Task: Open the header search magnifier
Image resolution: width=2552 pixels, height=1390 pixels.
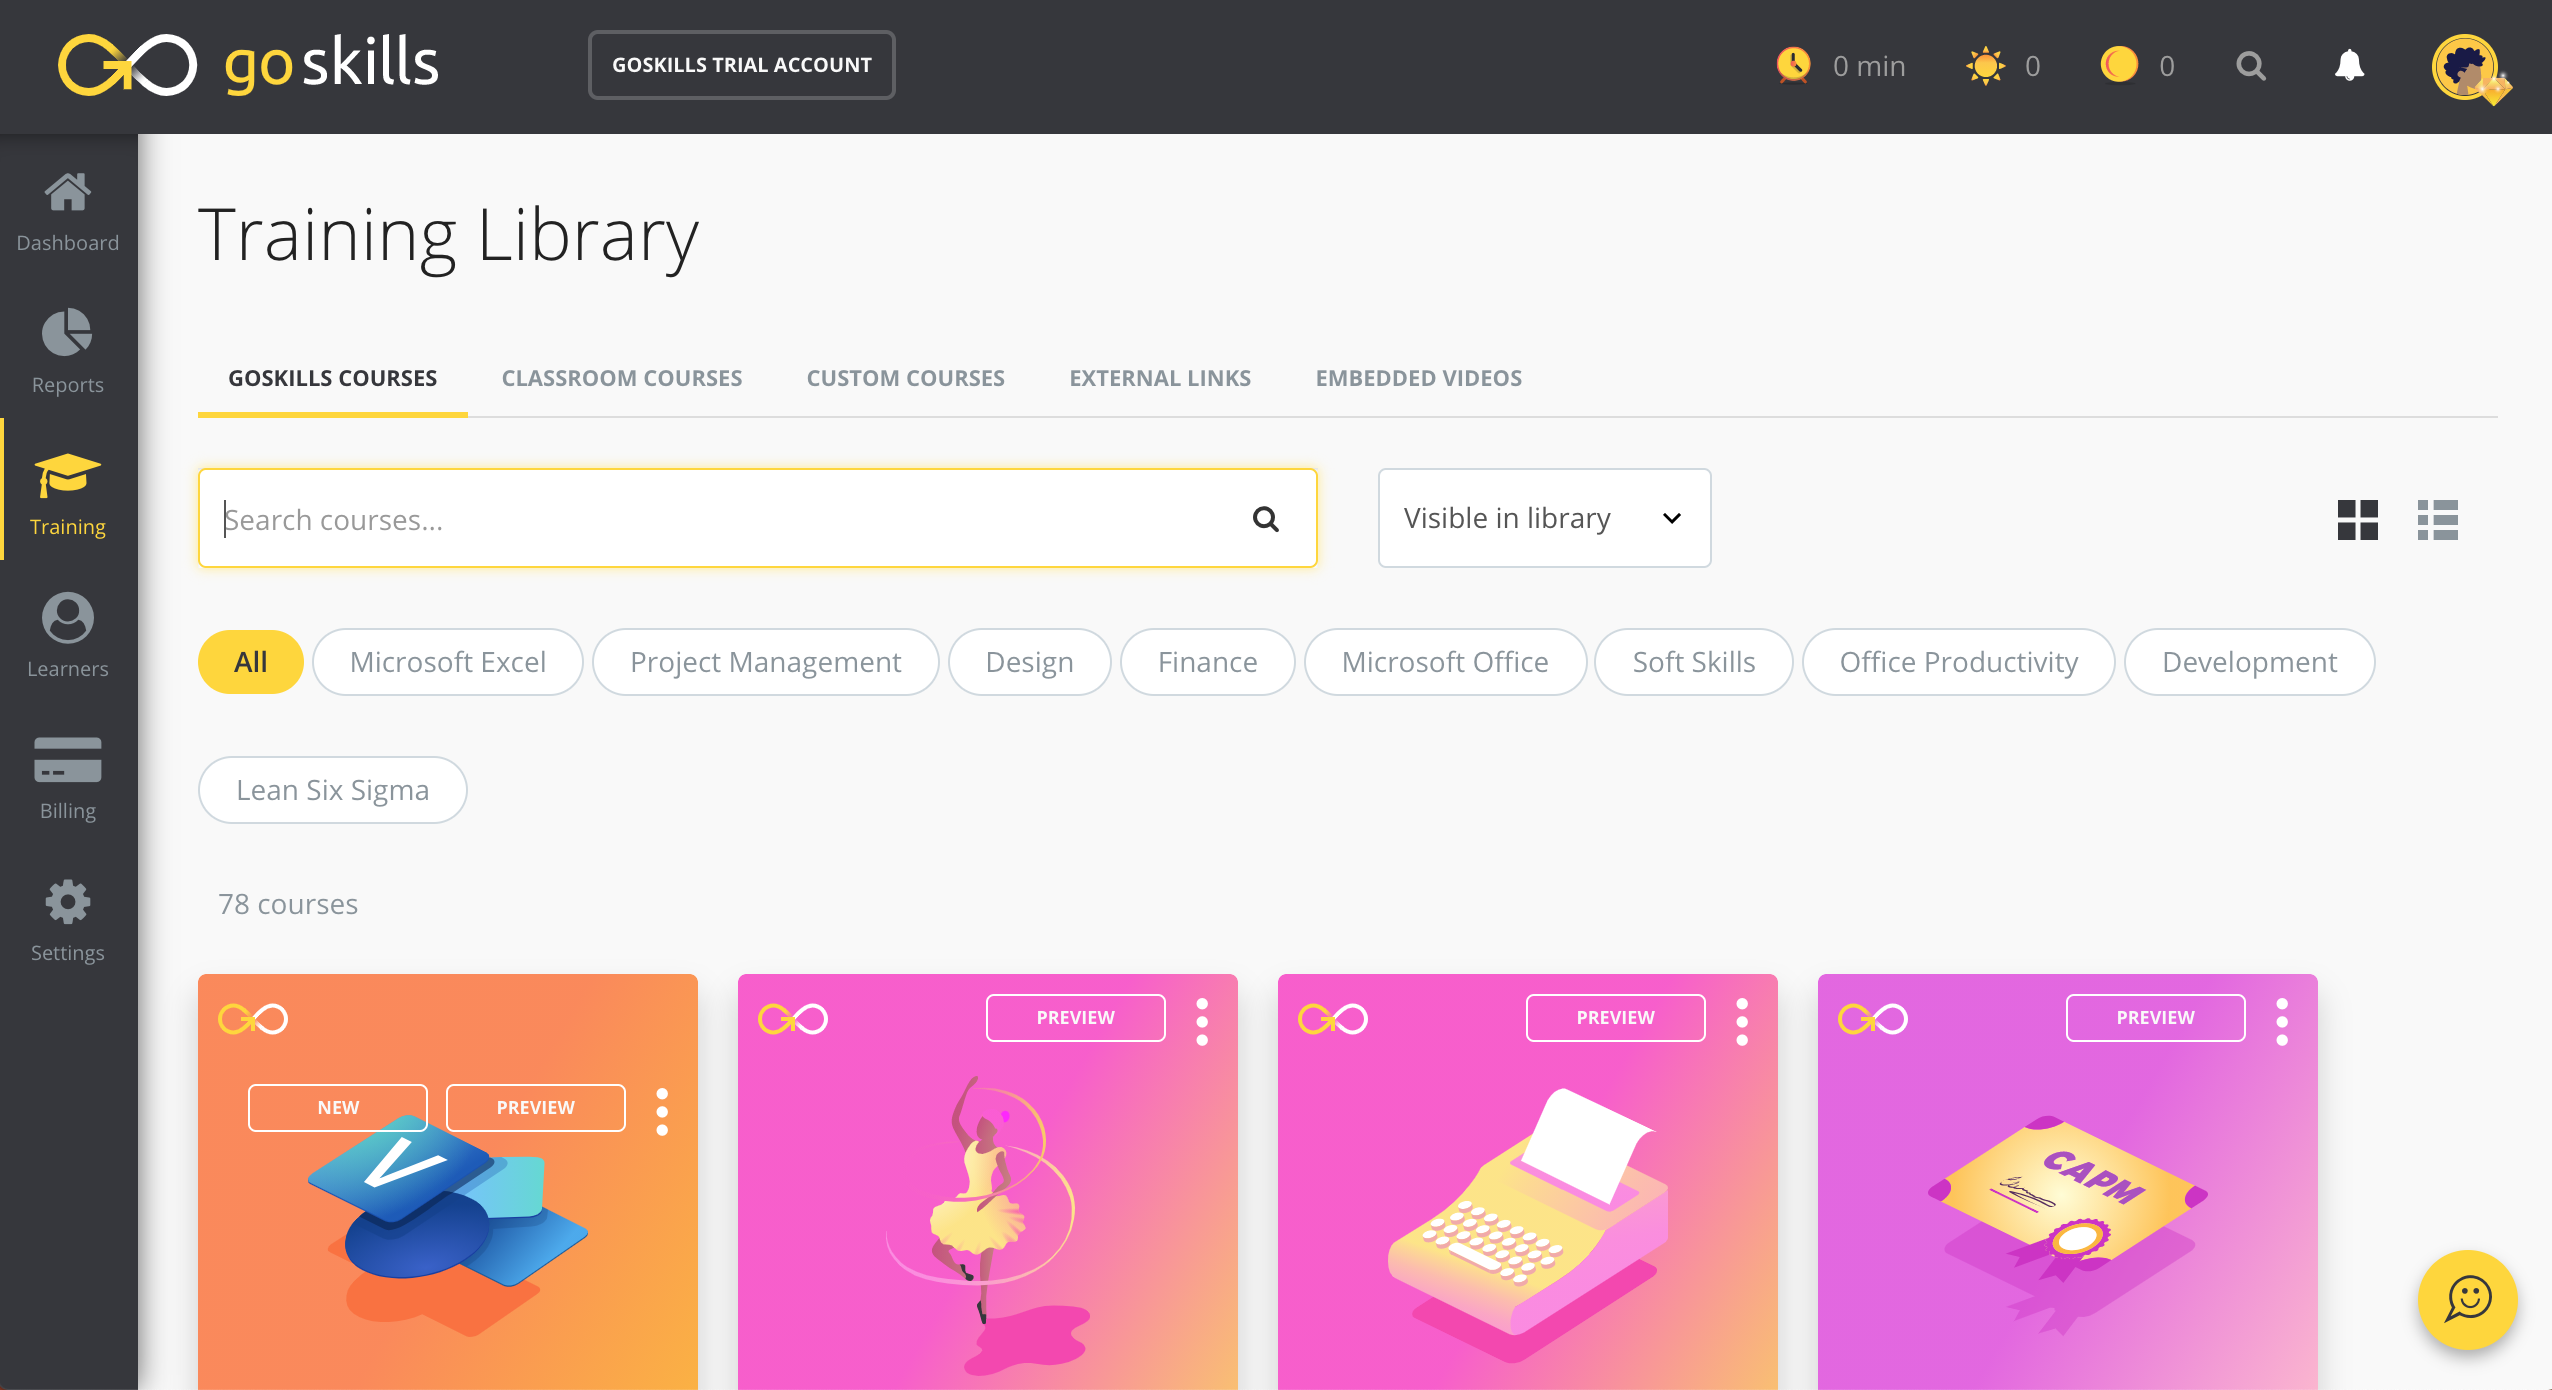Action: (2251, 66)
